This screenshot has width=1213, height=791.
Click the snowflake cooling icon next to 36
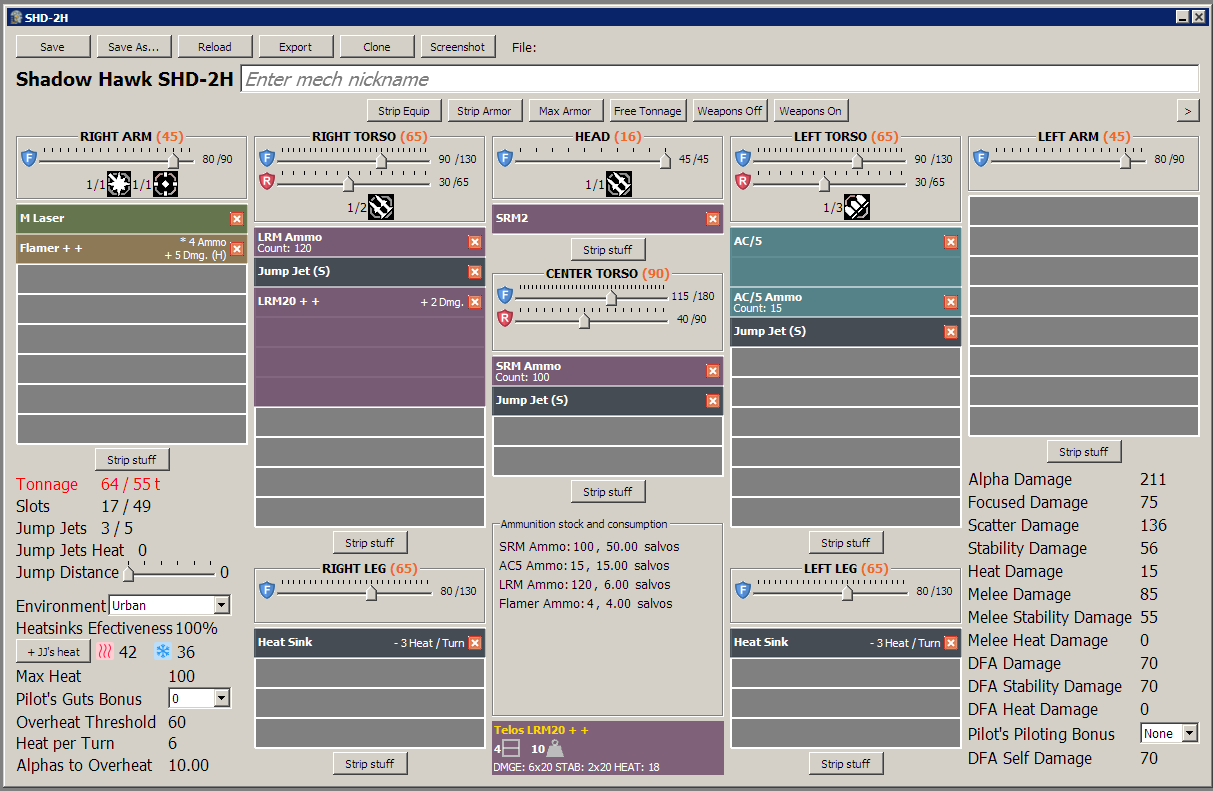(x=161, y=650)
